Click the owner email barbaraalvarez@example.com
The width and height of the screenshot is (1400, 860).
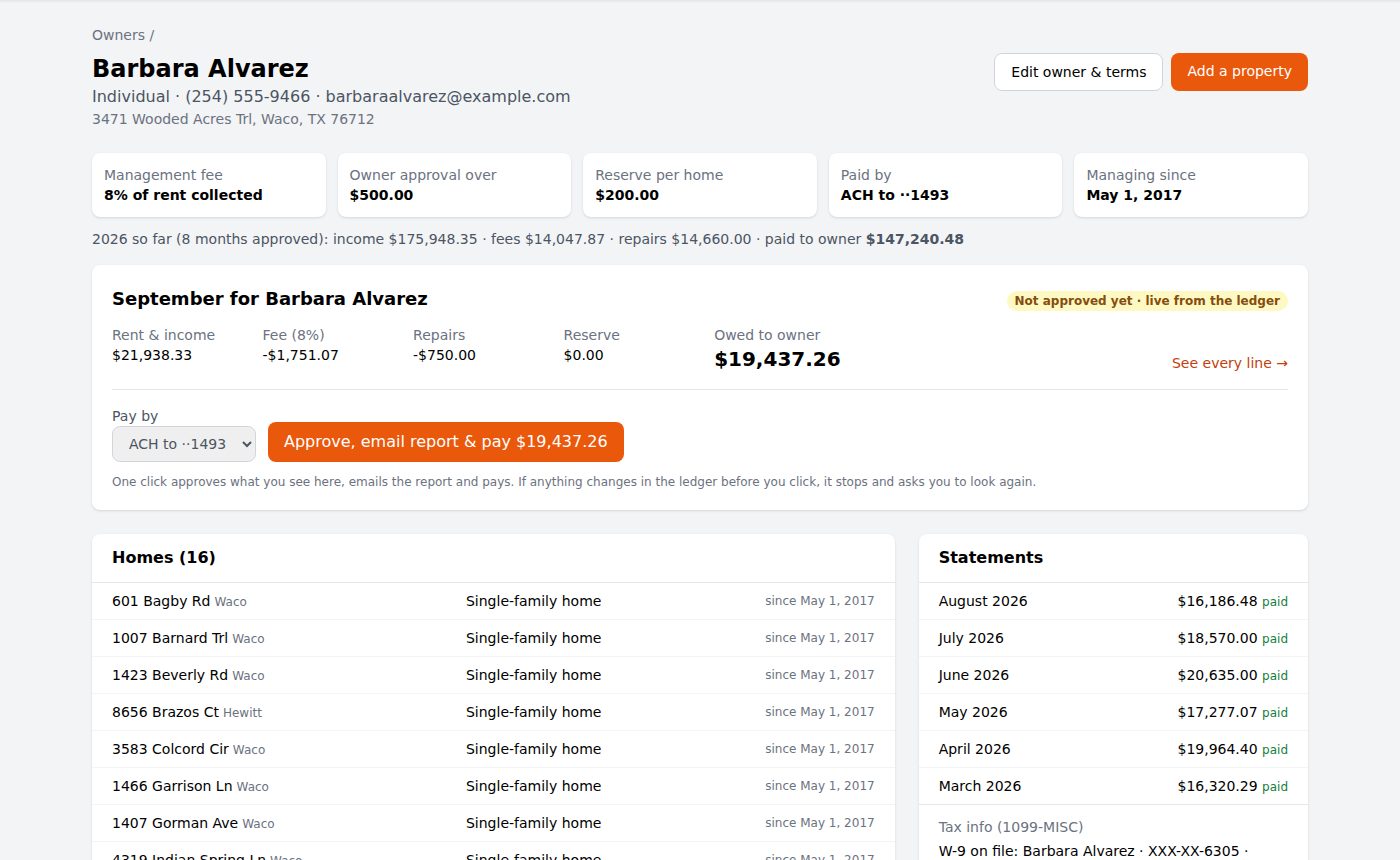click(x=448, y=97)
